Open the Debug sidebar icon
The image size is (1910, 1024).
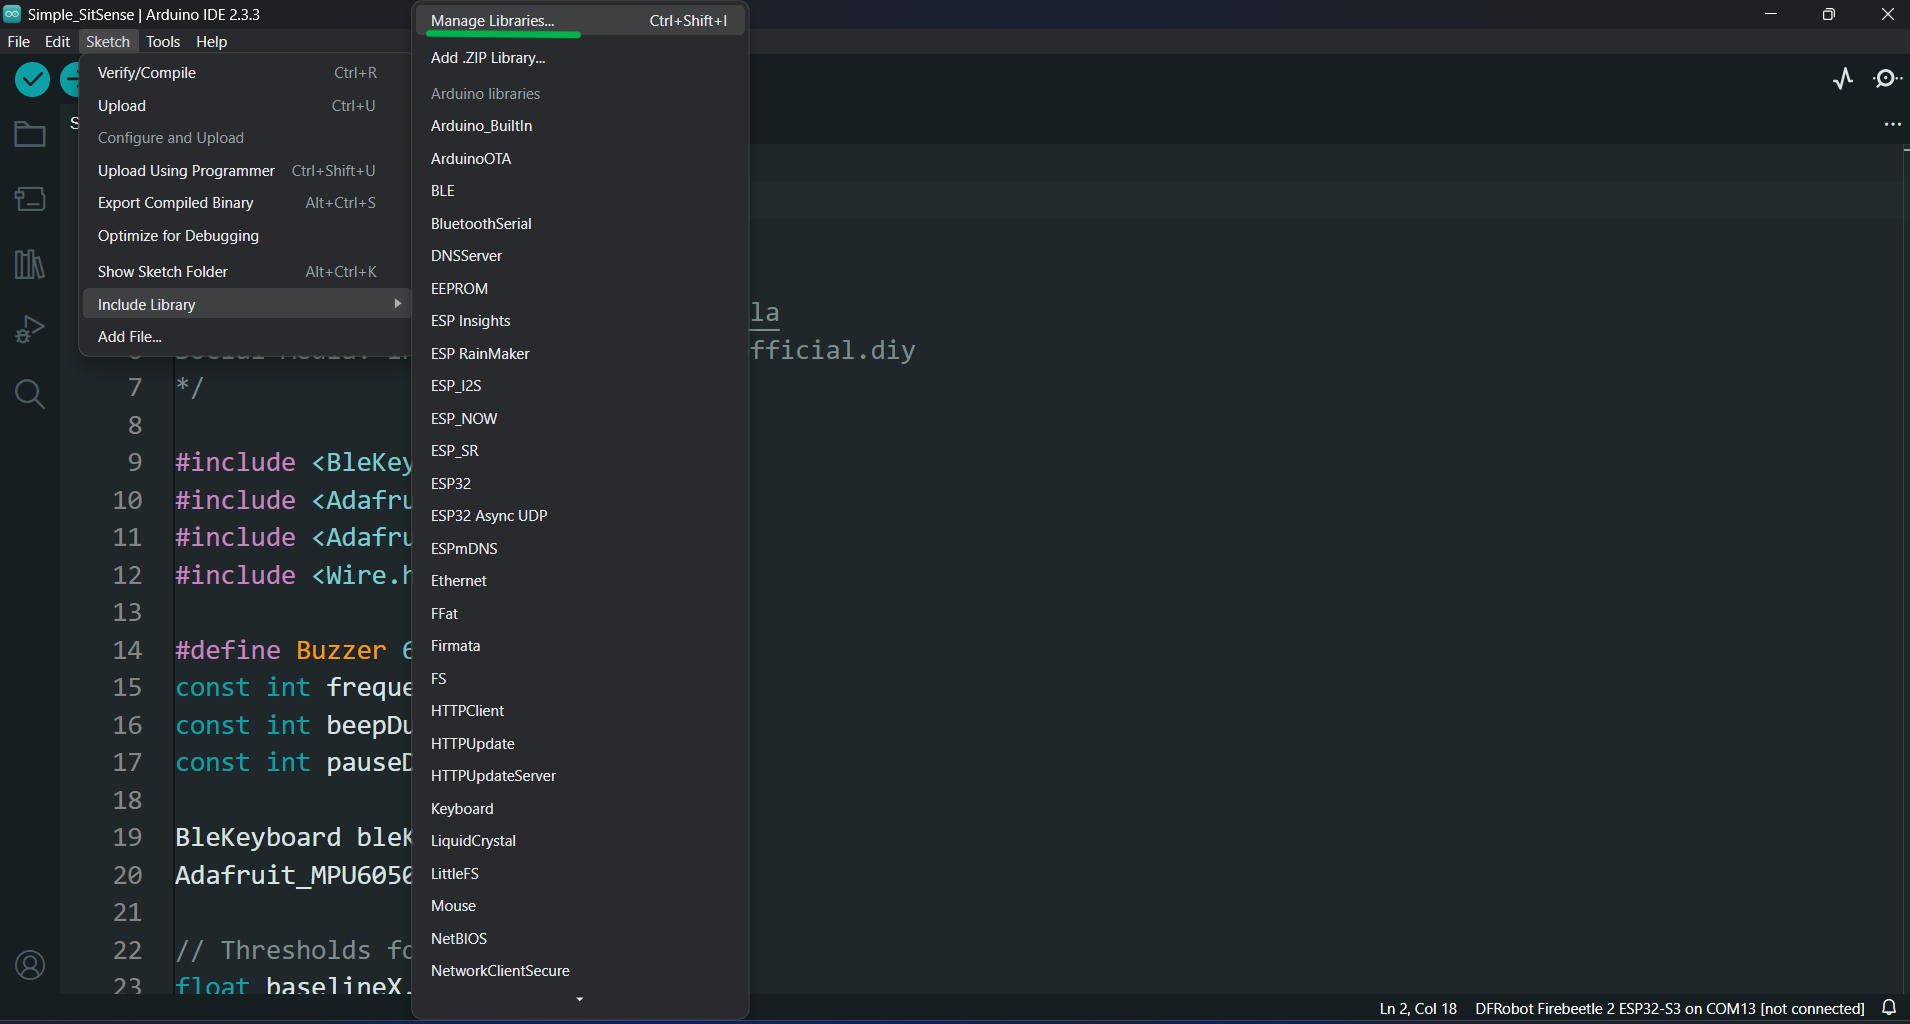(30, 329)
